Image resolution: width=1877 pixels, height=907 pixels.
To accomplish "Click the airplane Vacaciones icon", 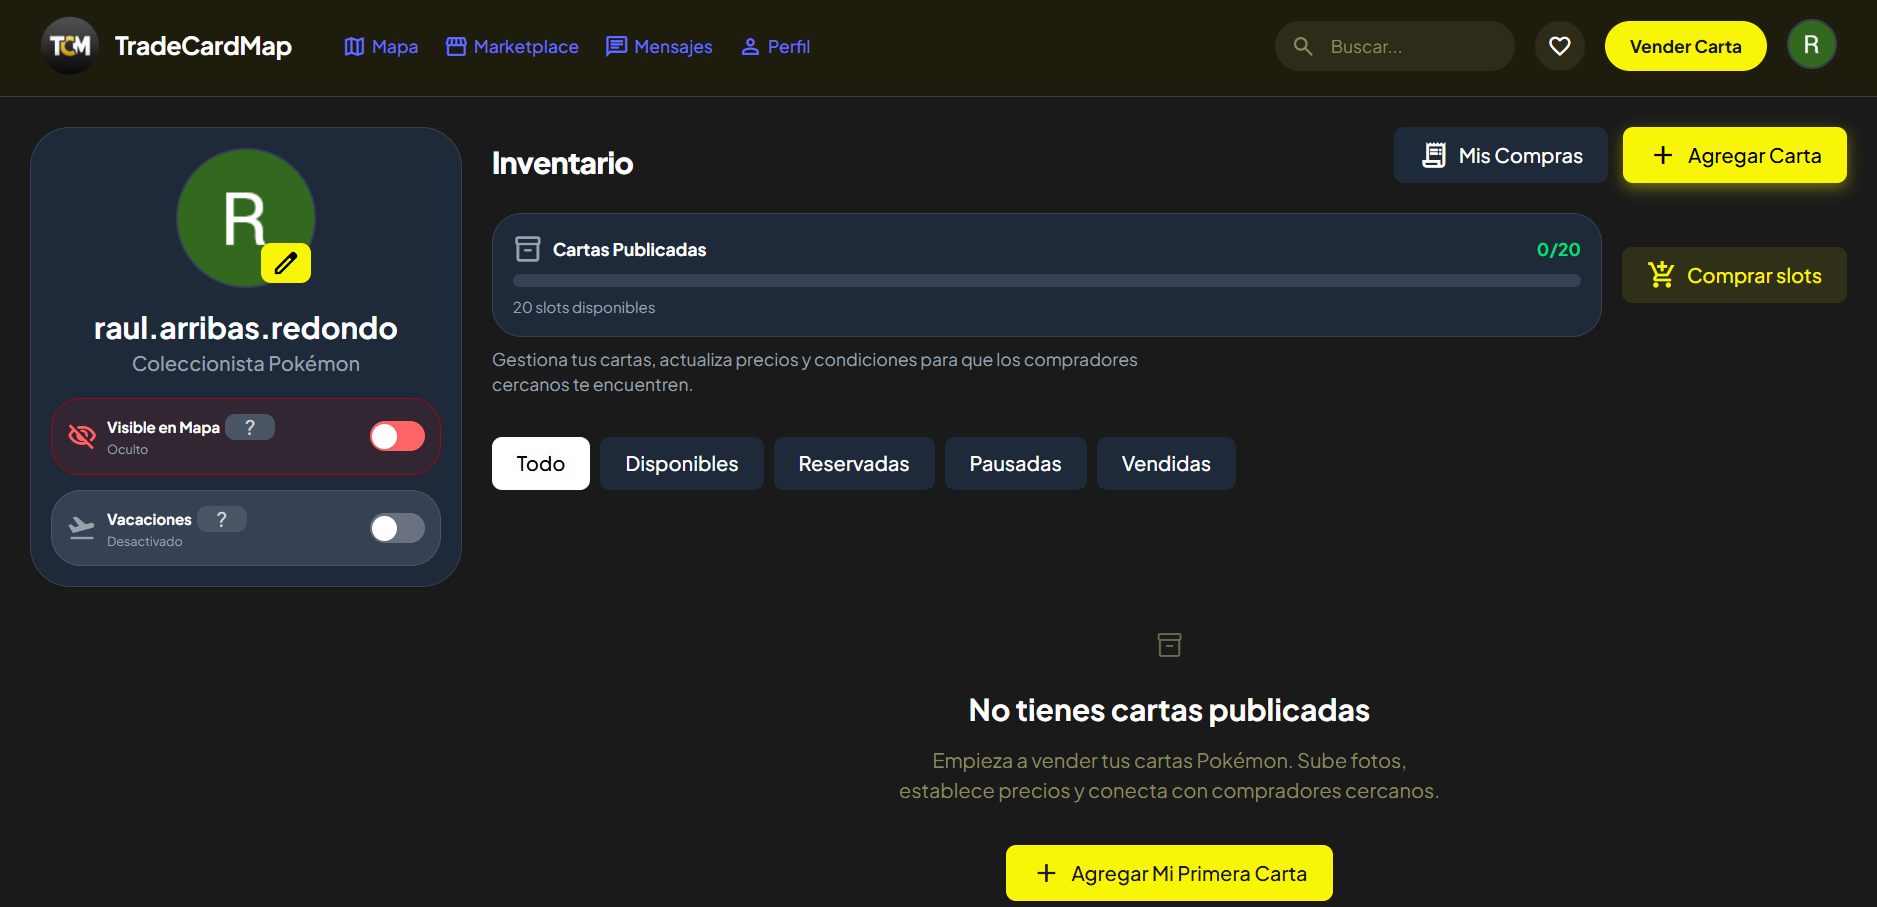I will 81,528.
